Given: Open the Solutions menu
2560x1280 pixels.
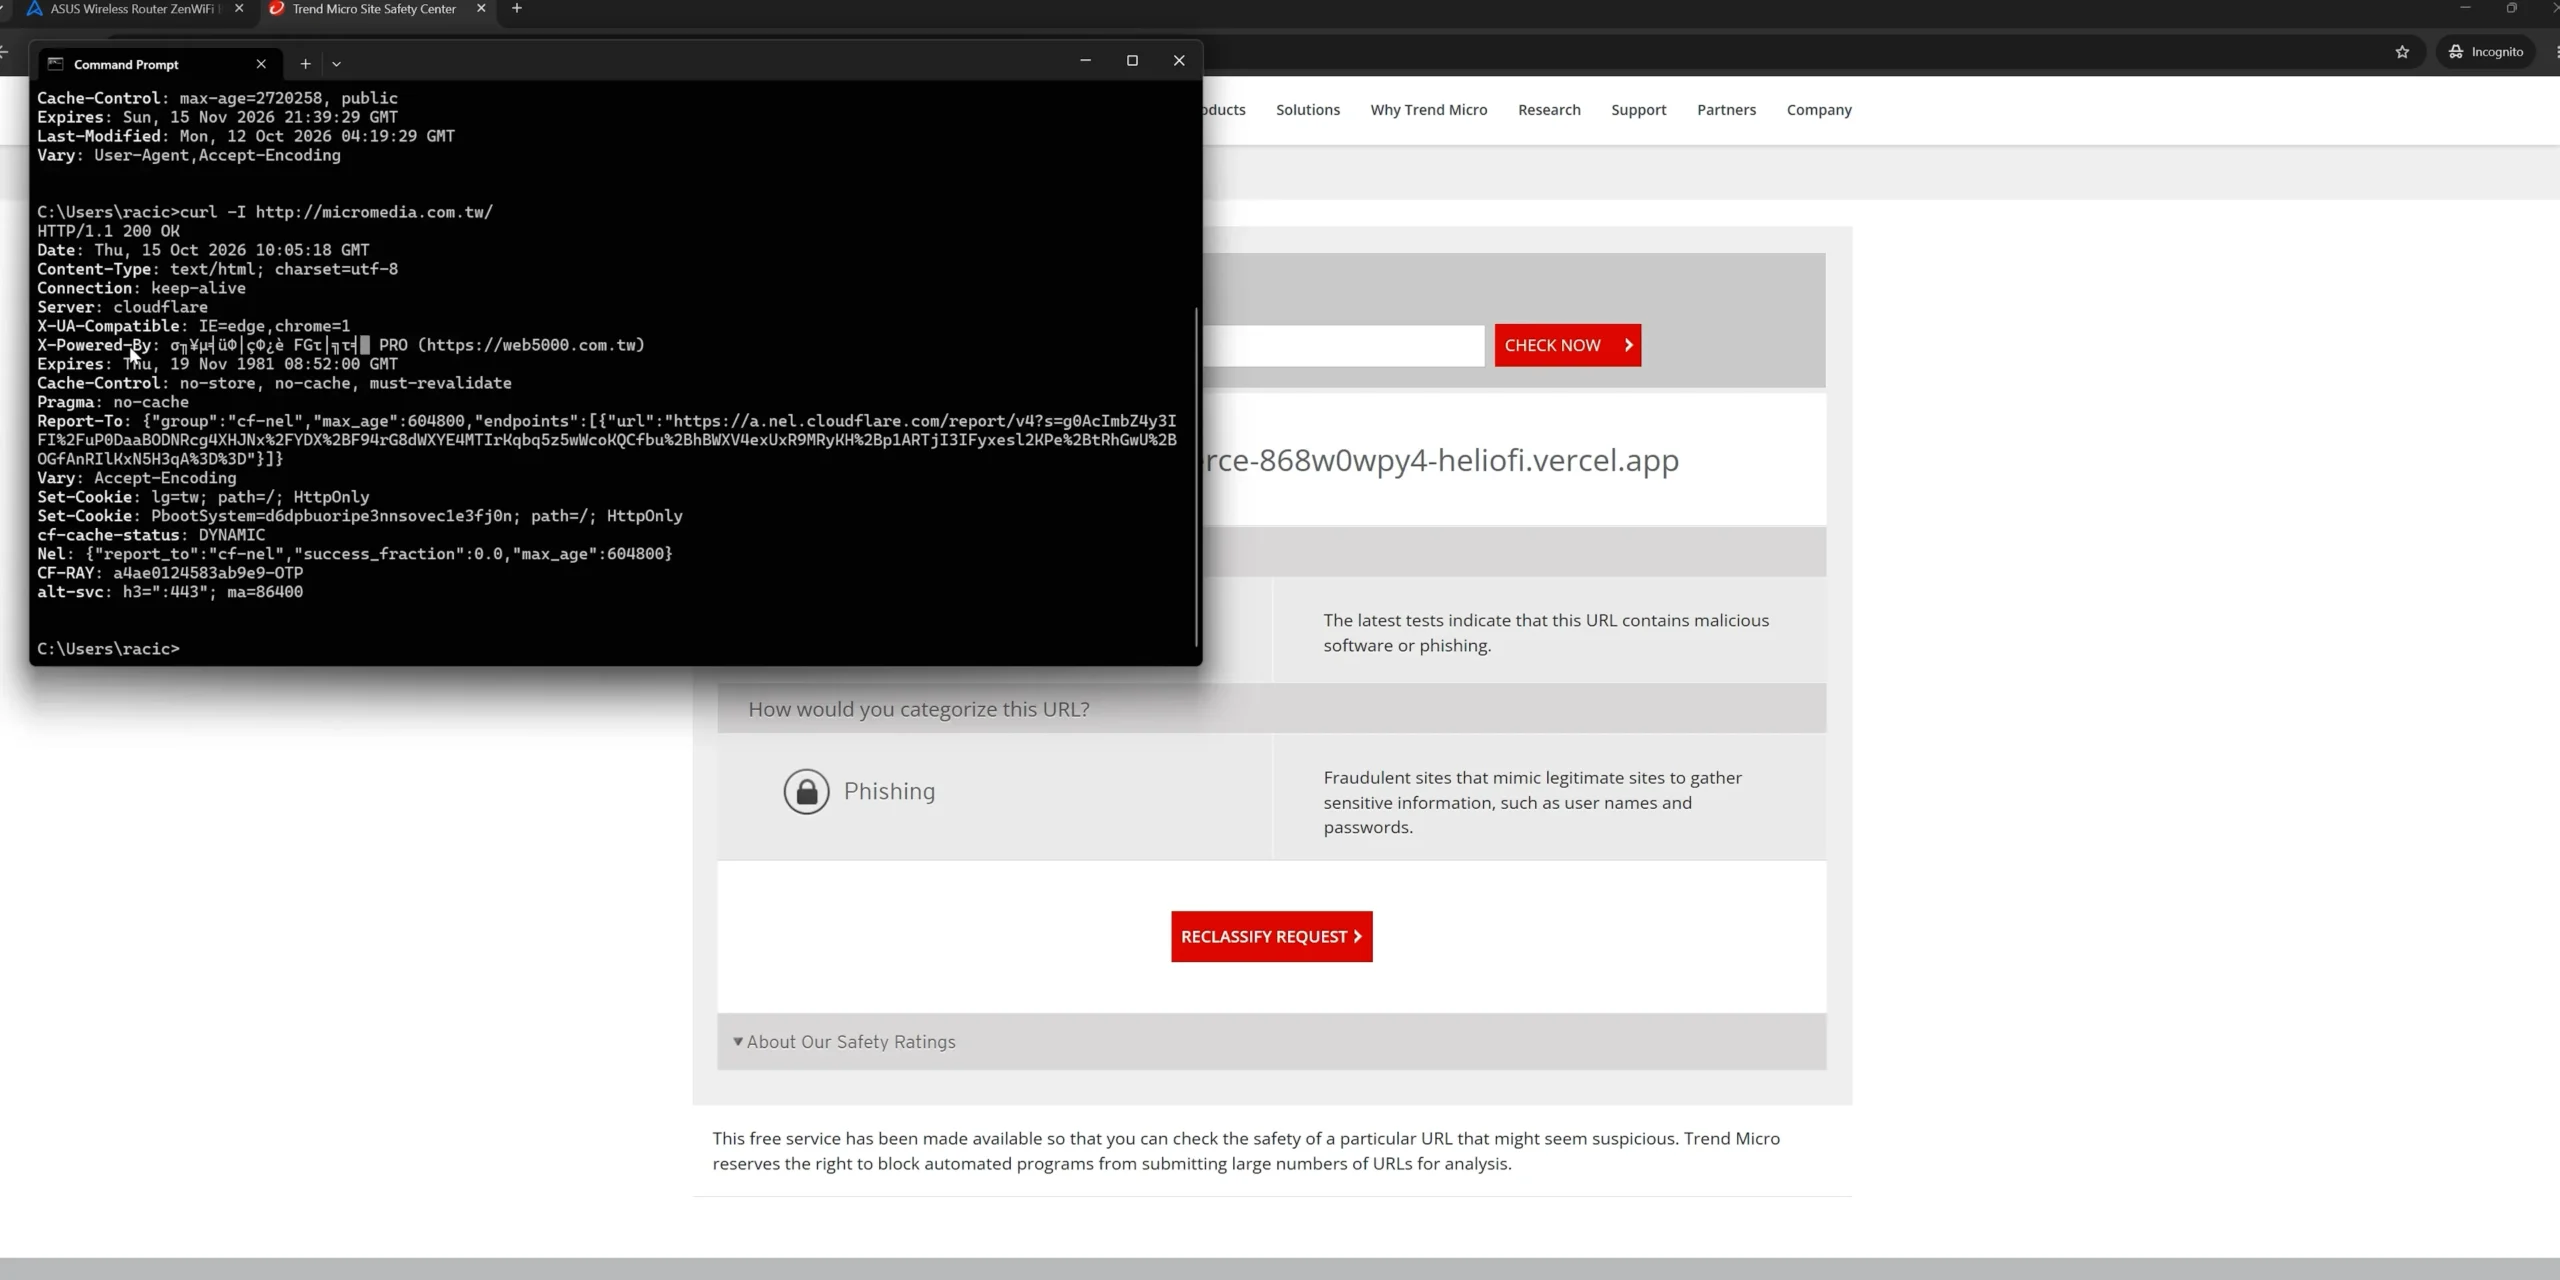Looking at the screenshot, I should coord(1307,110).
